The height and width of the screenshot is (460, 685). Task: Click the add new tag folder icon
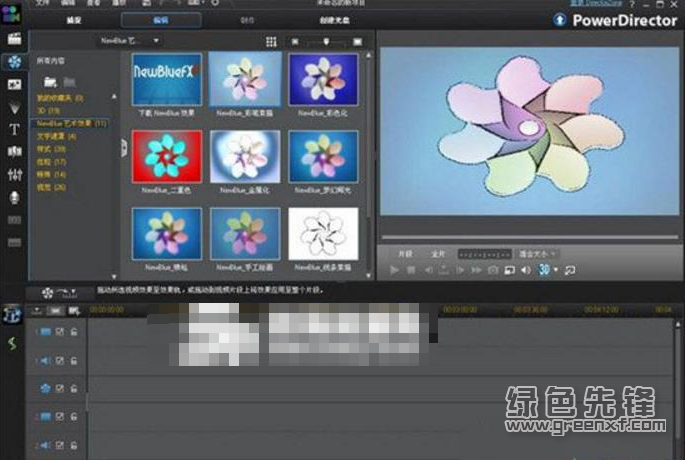[x=50, y=82]
